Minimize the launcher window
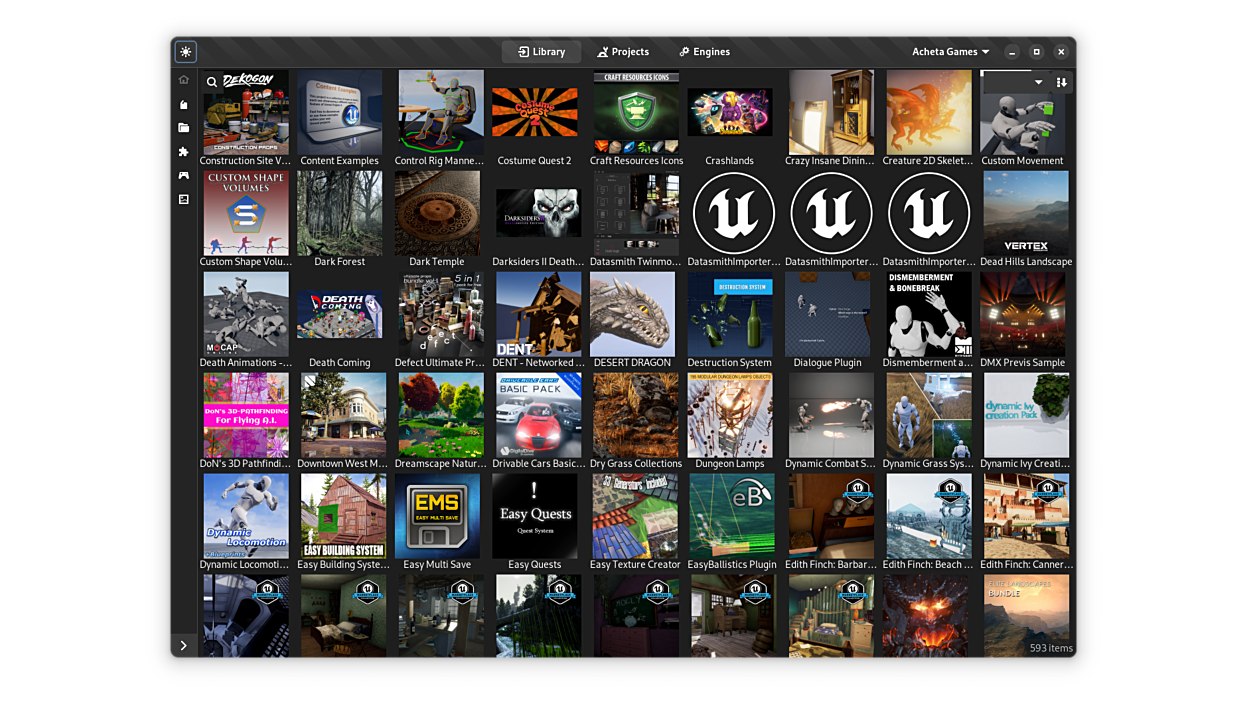Image resolution: width=1248 pixels, height=702 pixels. [x=1012, y=52]
